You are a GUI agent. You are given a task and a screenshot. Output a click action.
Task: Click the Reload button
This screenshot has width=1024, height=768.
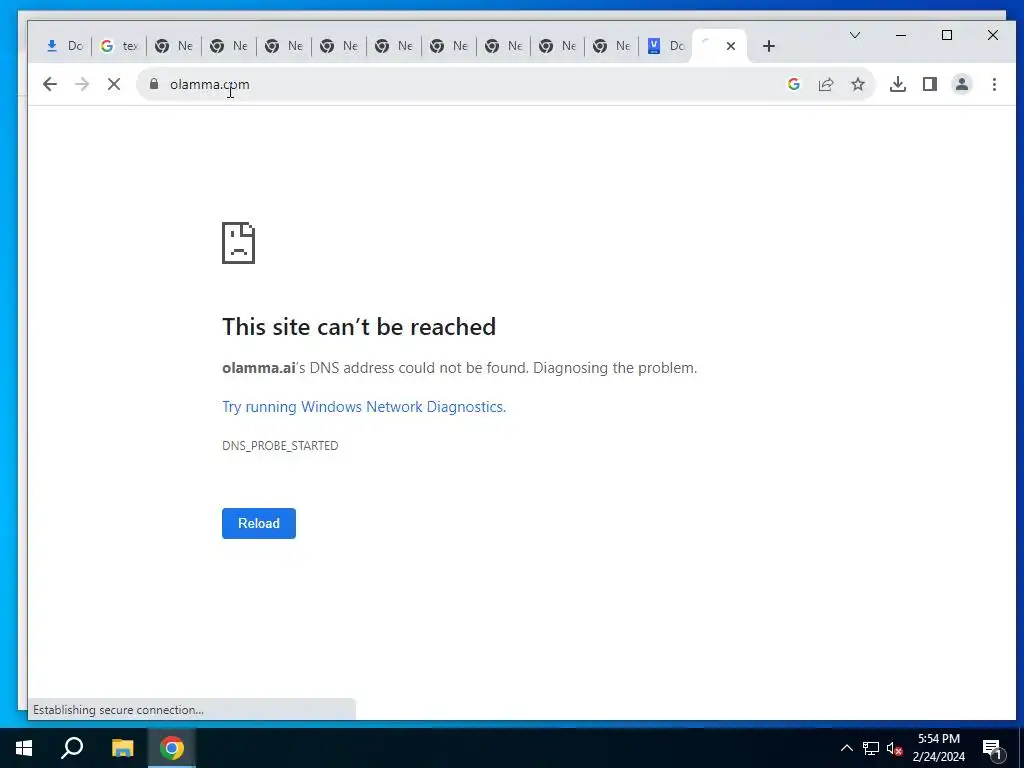click(259, 523)
